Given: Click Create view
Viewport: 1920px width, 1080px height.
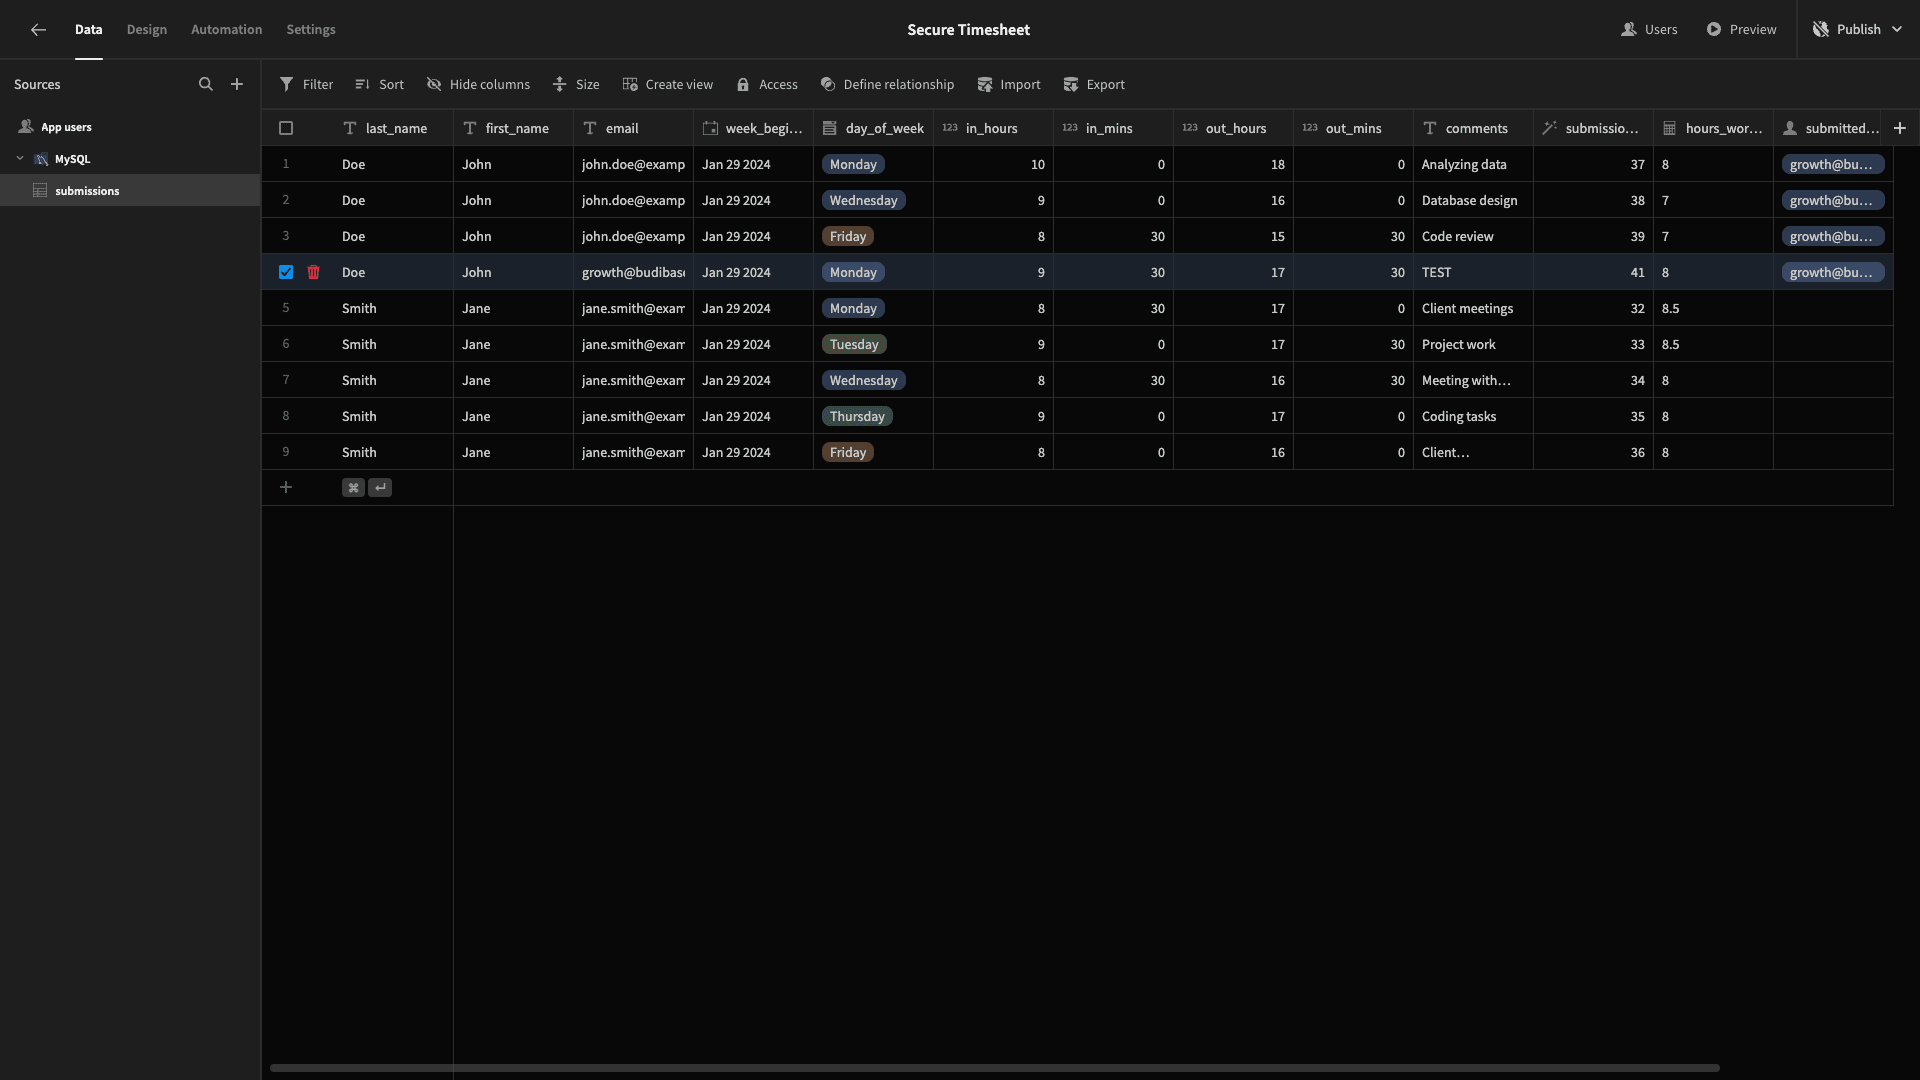Looking at the screenshot, I should point(667,85).
